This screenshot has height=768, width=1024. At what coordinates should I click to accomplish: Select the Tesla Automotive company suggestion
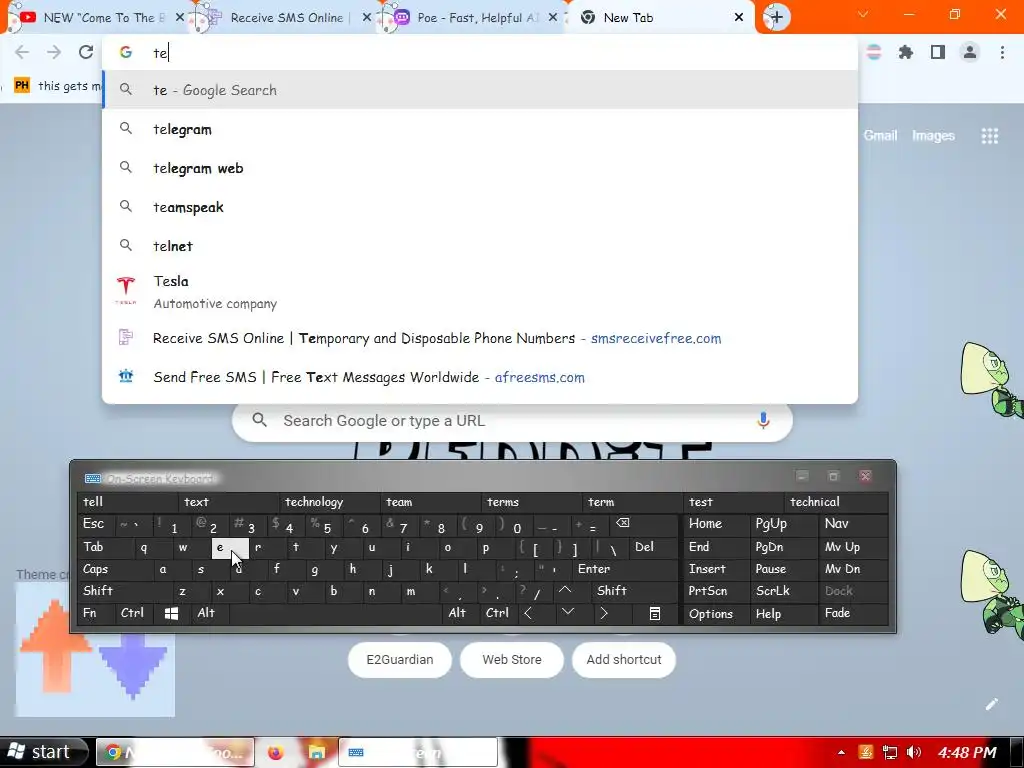coord(480,292)
